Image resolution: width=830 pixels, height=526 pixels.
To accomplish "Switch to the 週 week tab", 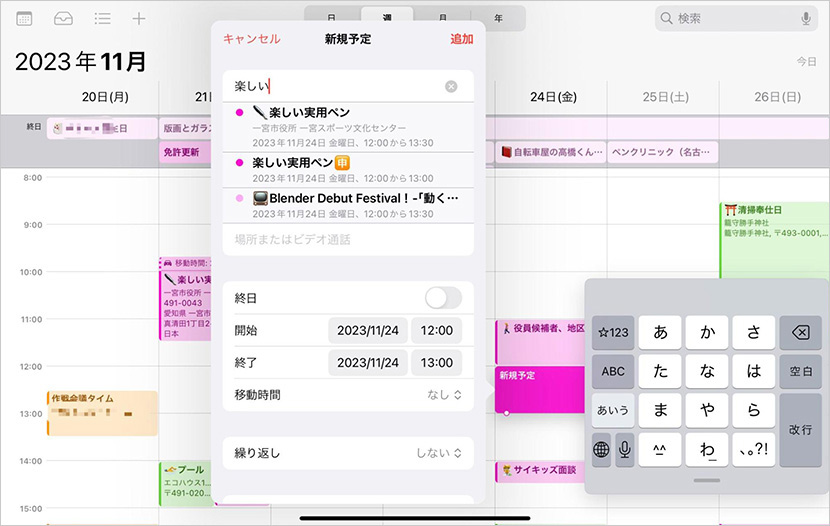I will 387,17.
